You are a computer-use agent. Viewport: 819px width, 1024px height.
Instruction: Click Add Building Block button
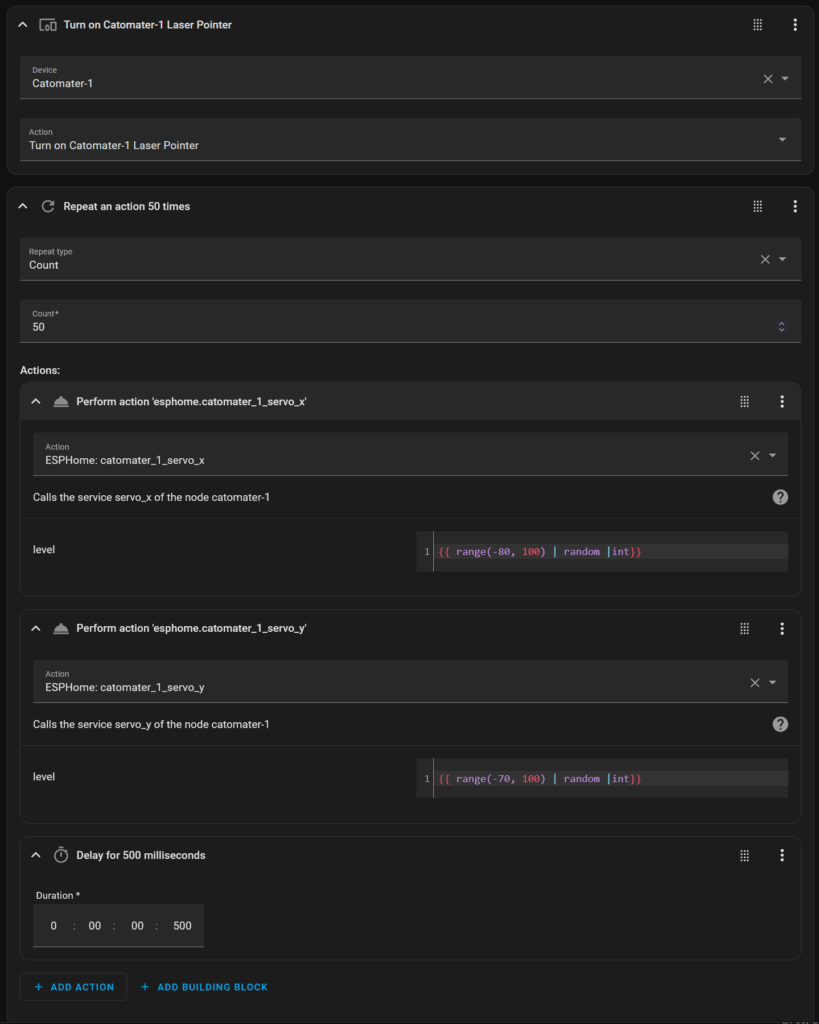click(204, 987)
